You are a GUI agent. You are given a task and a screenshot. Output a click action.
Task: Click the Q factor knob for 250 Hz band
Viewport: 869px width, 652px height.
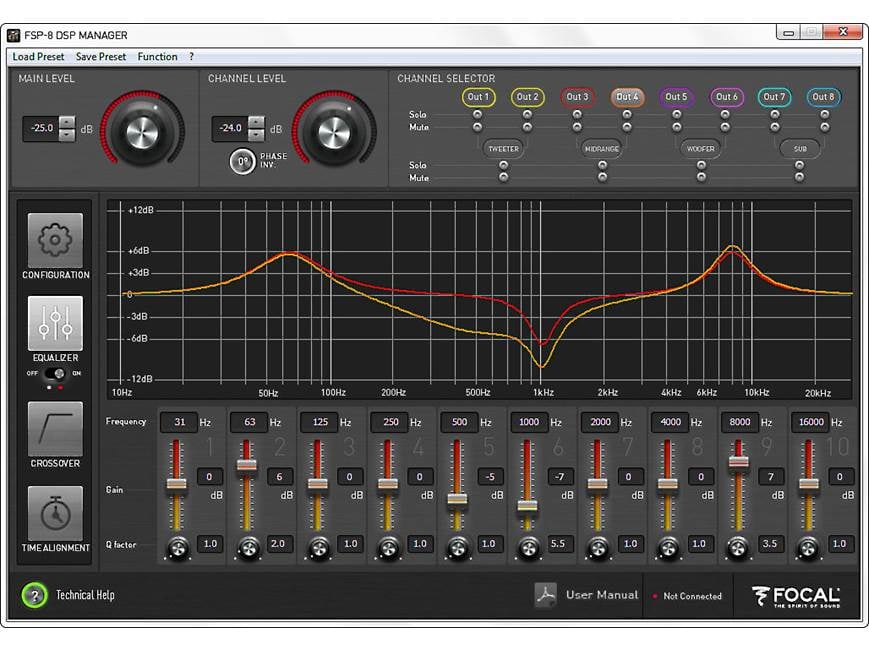point(389,548)
